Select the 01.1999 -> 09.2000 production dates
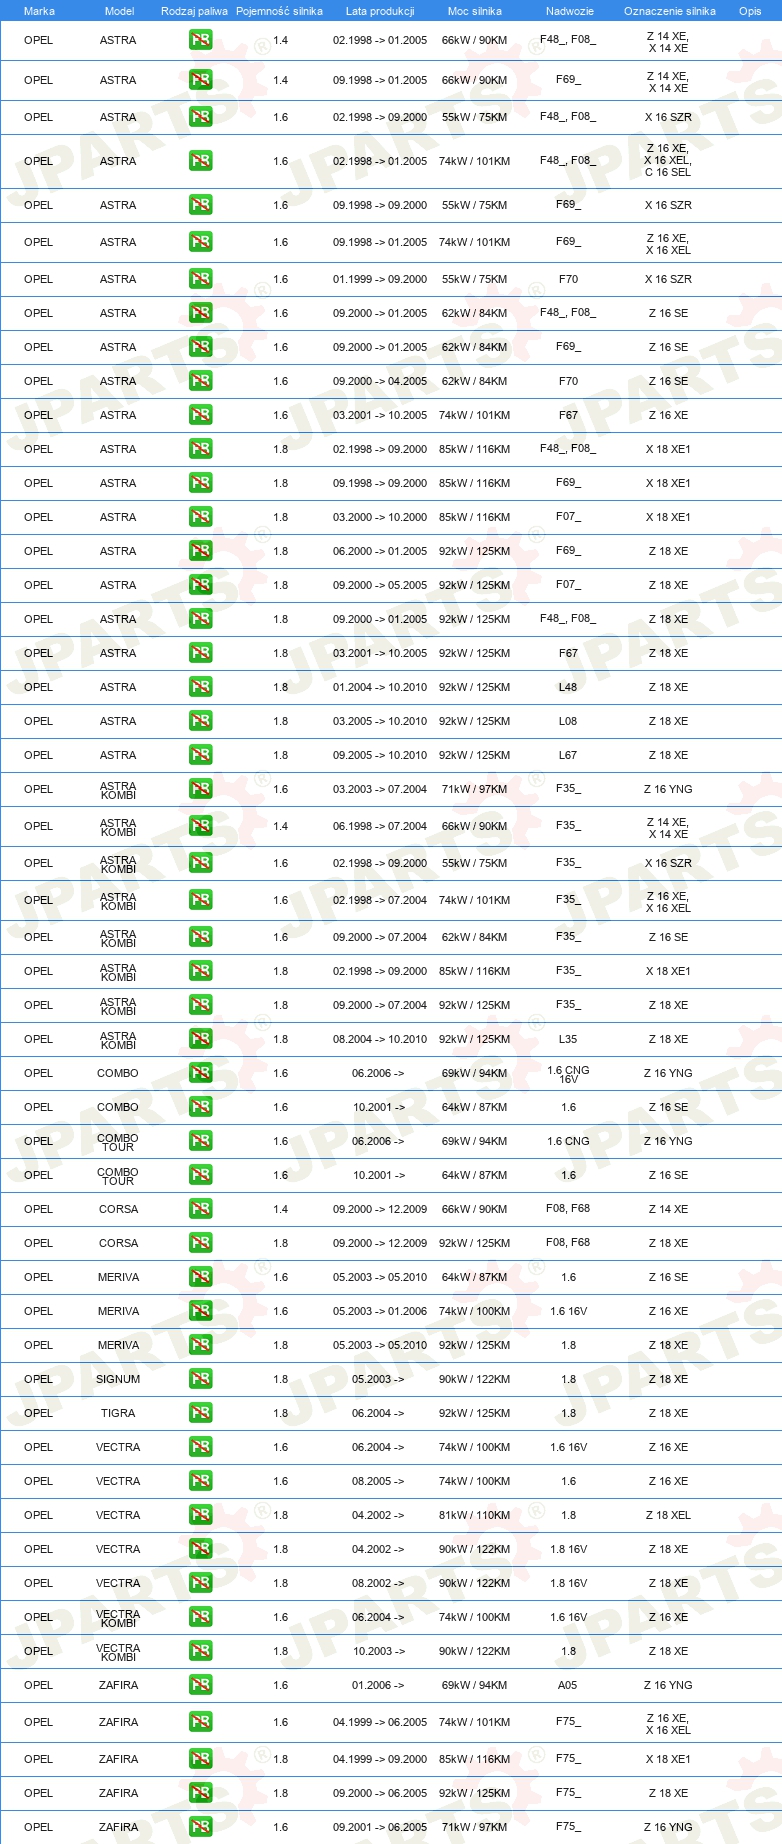 click(x=380, y=279)
